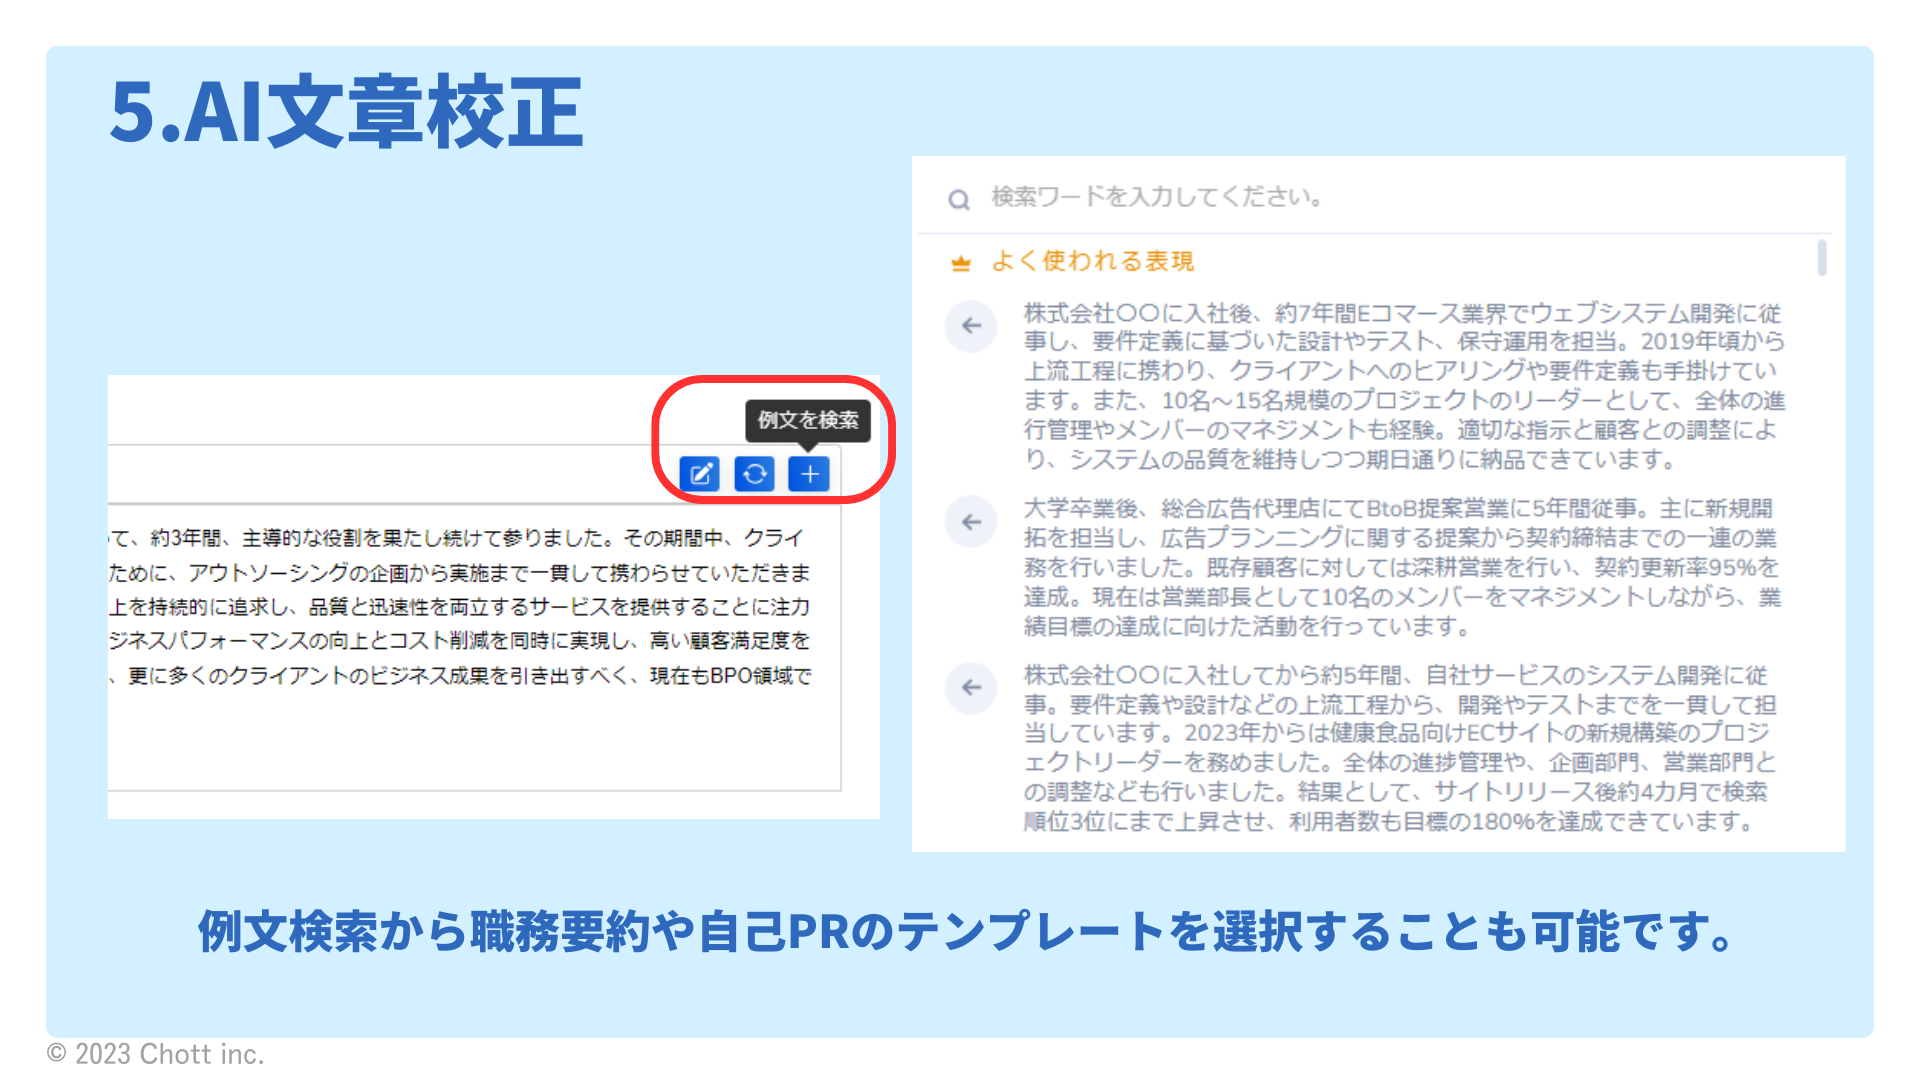The width and height of the screenshot is (1920, 1080).
Task: Click the 例文を検索 tooltip label
Action: (x=808, y=420)
